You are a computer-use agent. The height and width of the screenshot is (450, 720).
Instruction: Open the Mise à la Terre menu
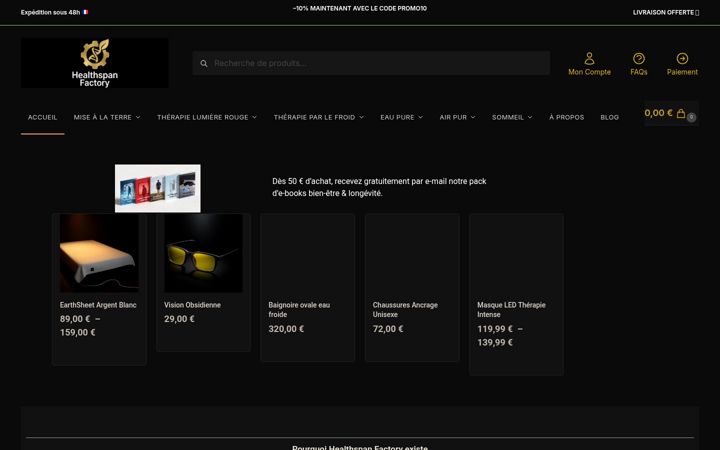point(102,118)
